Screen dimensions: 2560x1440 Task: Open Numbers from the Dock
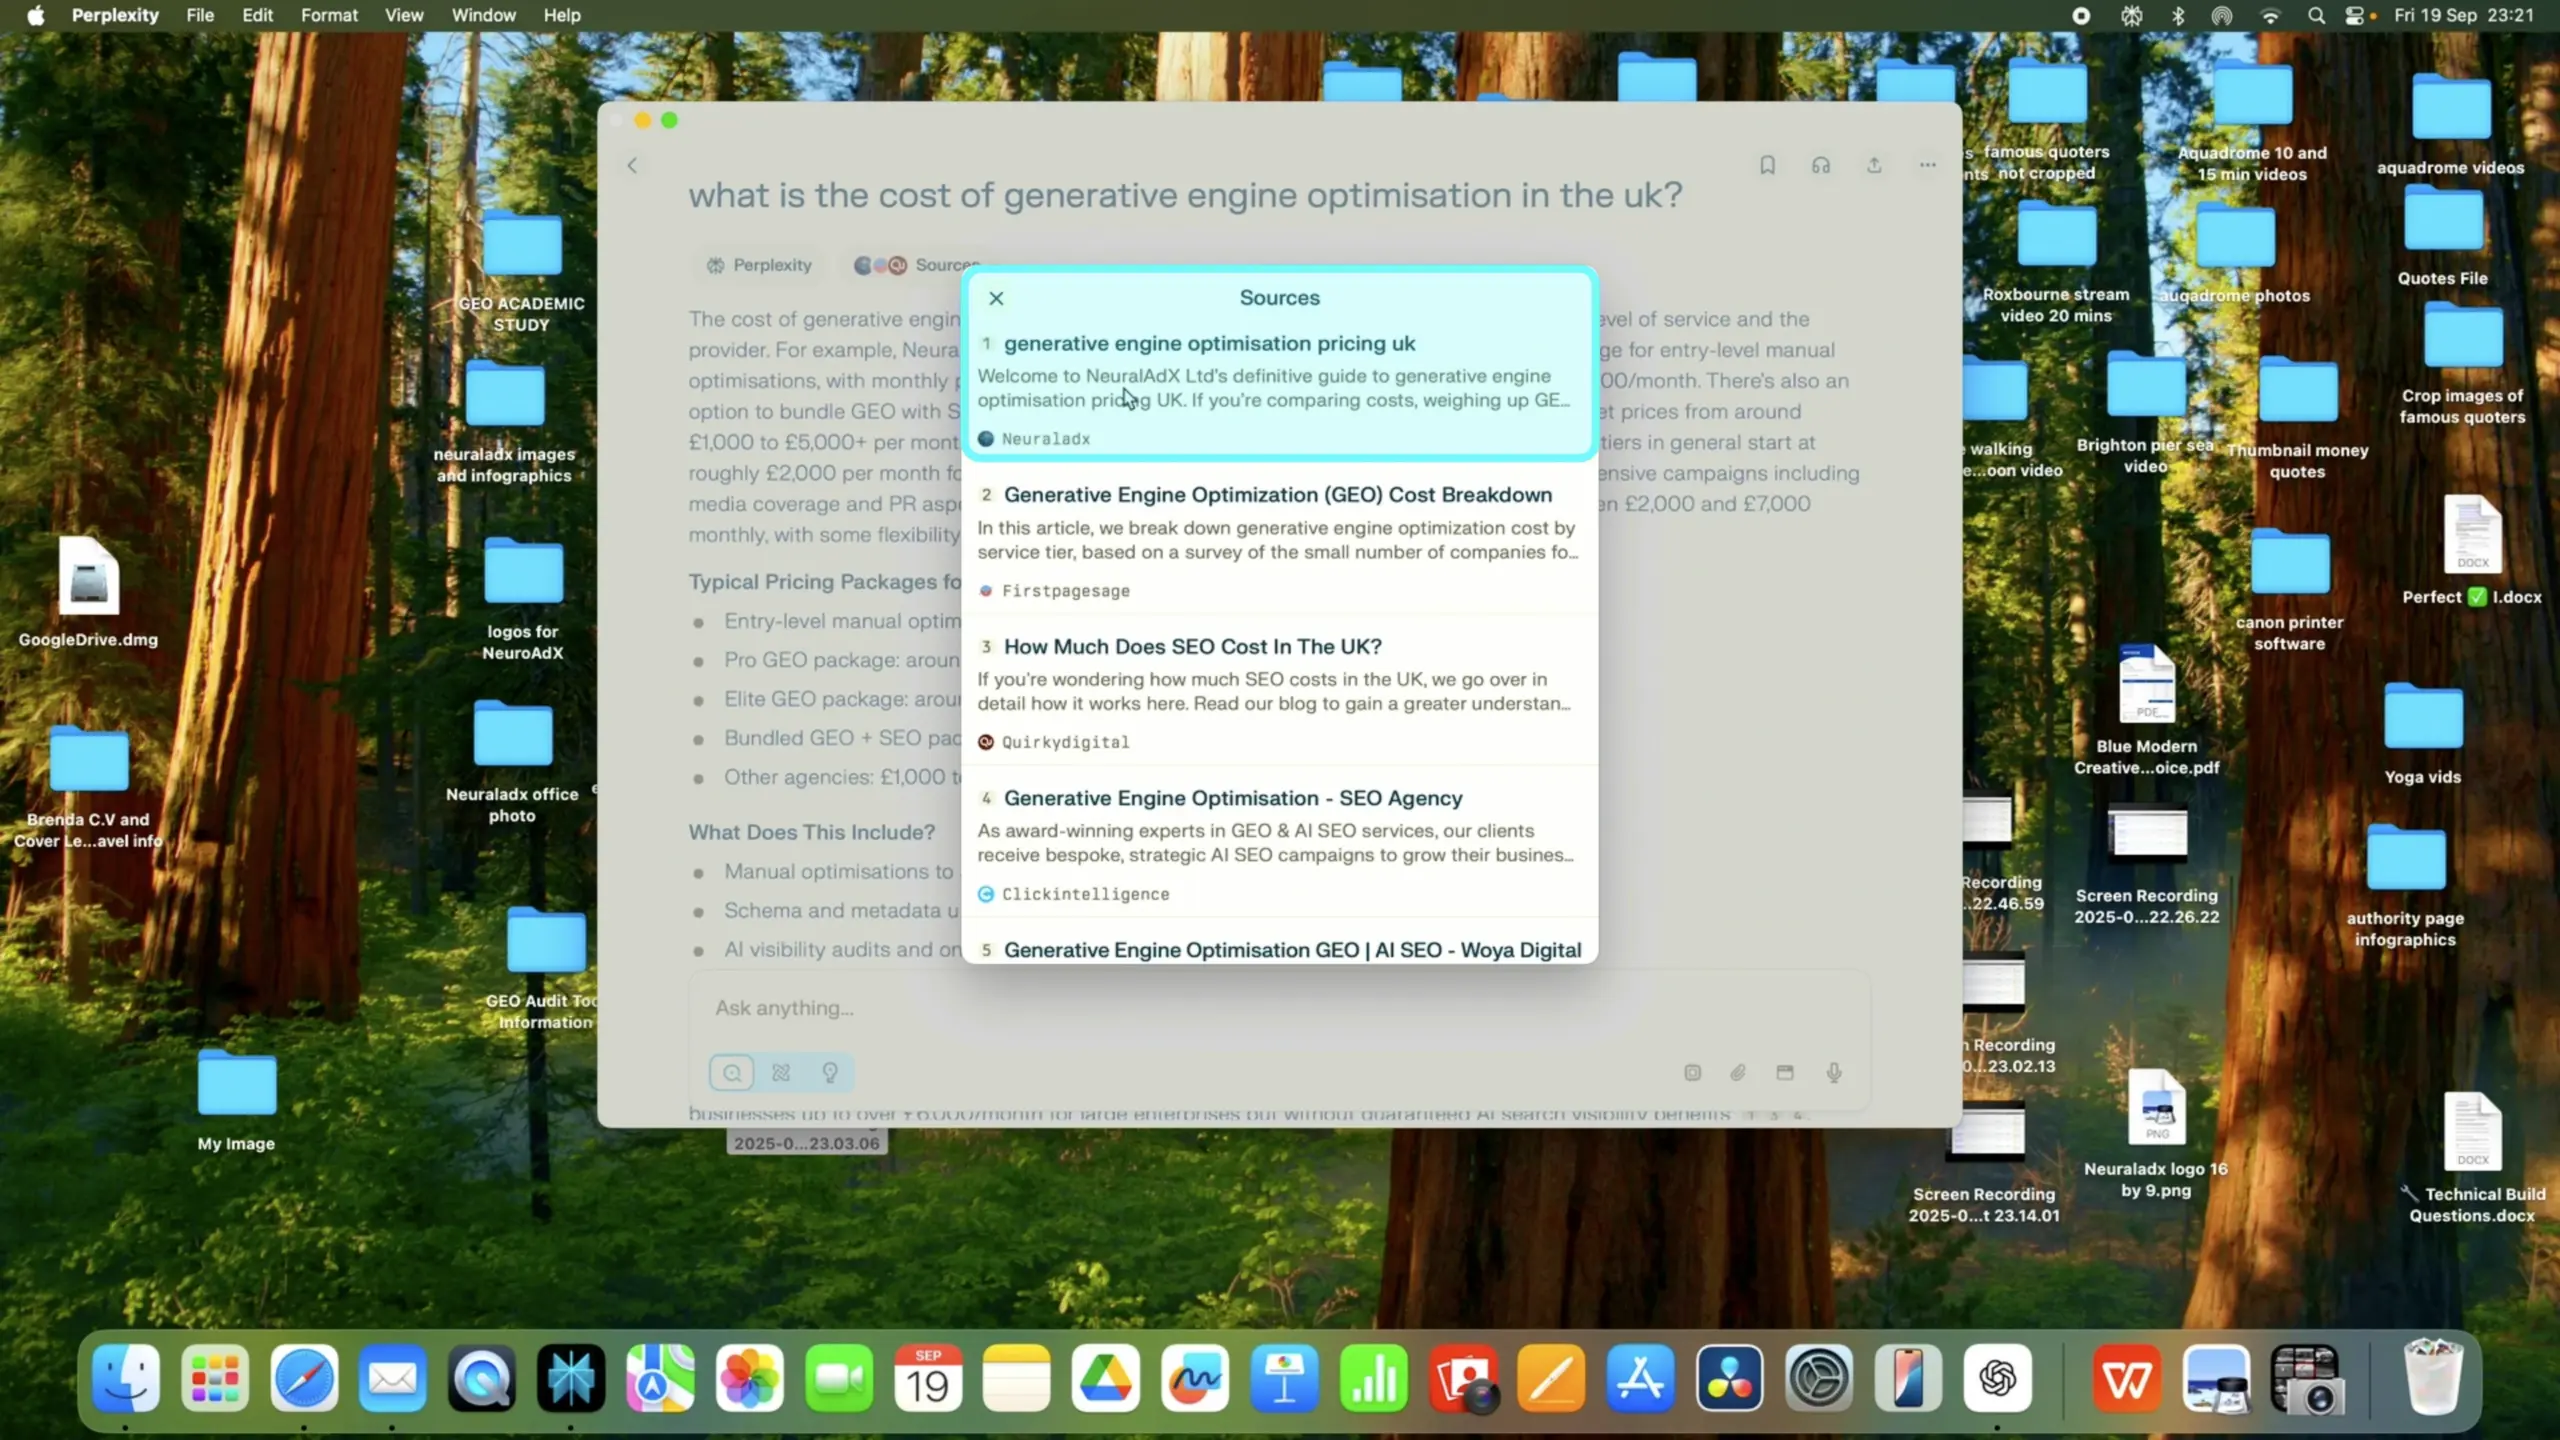click(x=1373, y=1378)
